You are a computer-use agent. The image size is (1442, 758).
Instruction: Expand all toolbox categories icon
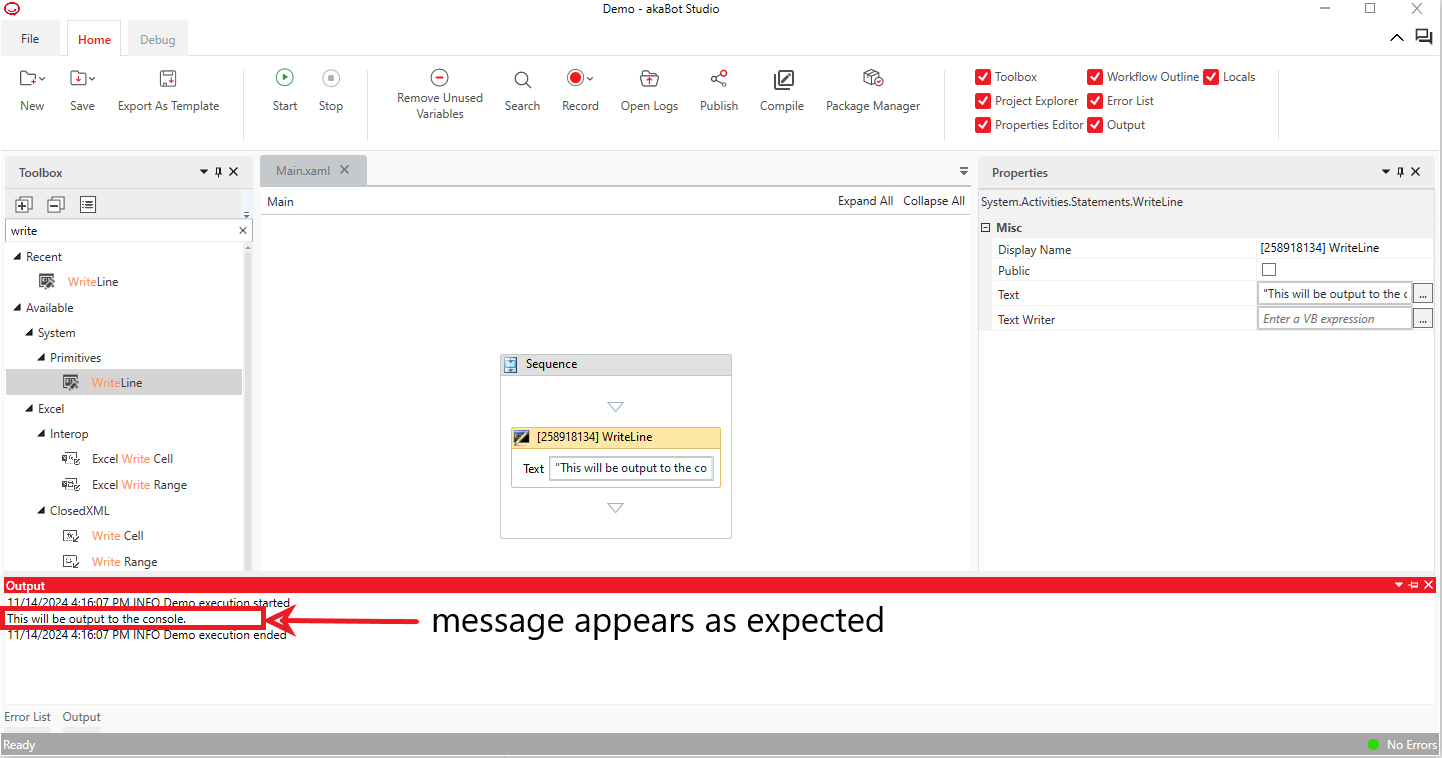click(24, 204)
